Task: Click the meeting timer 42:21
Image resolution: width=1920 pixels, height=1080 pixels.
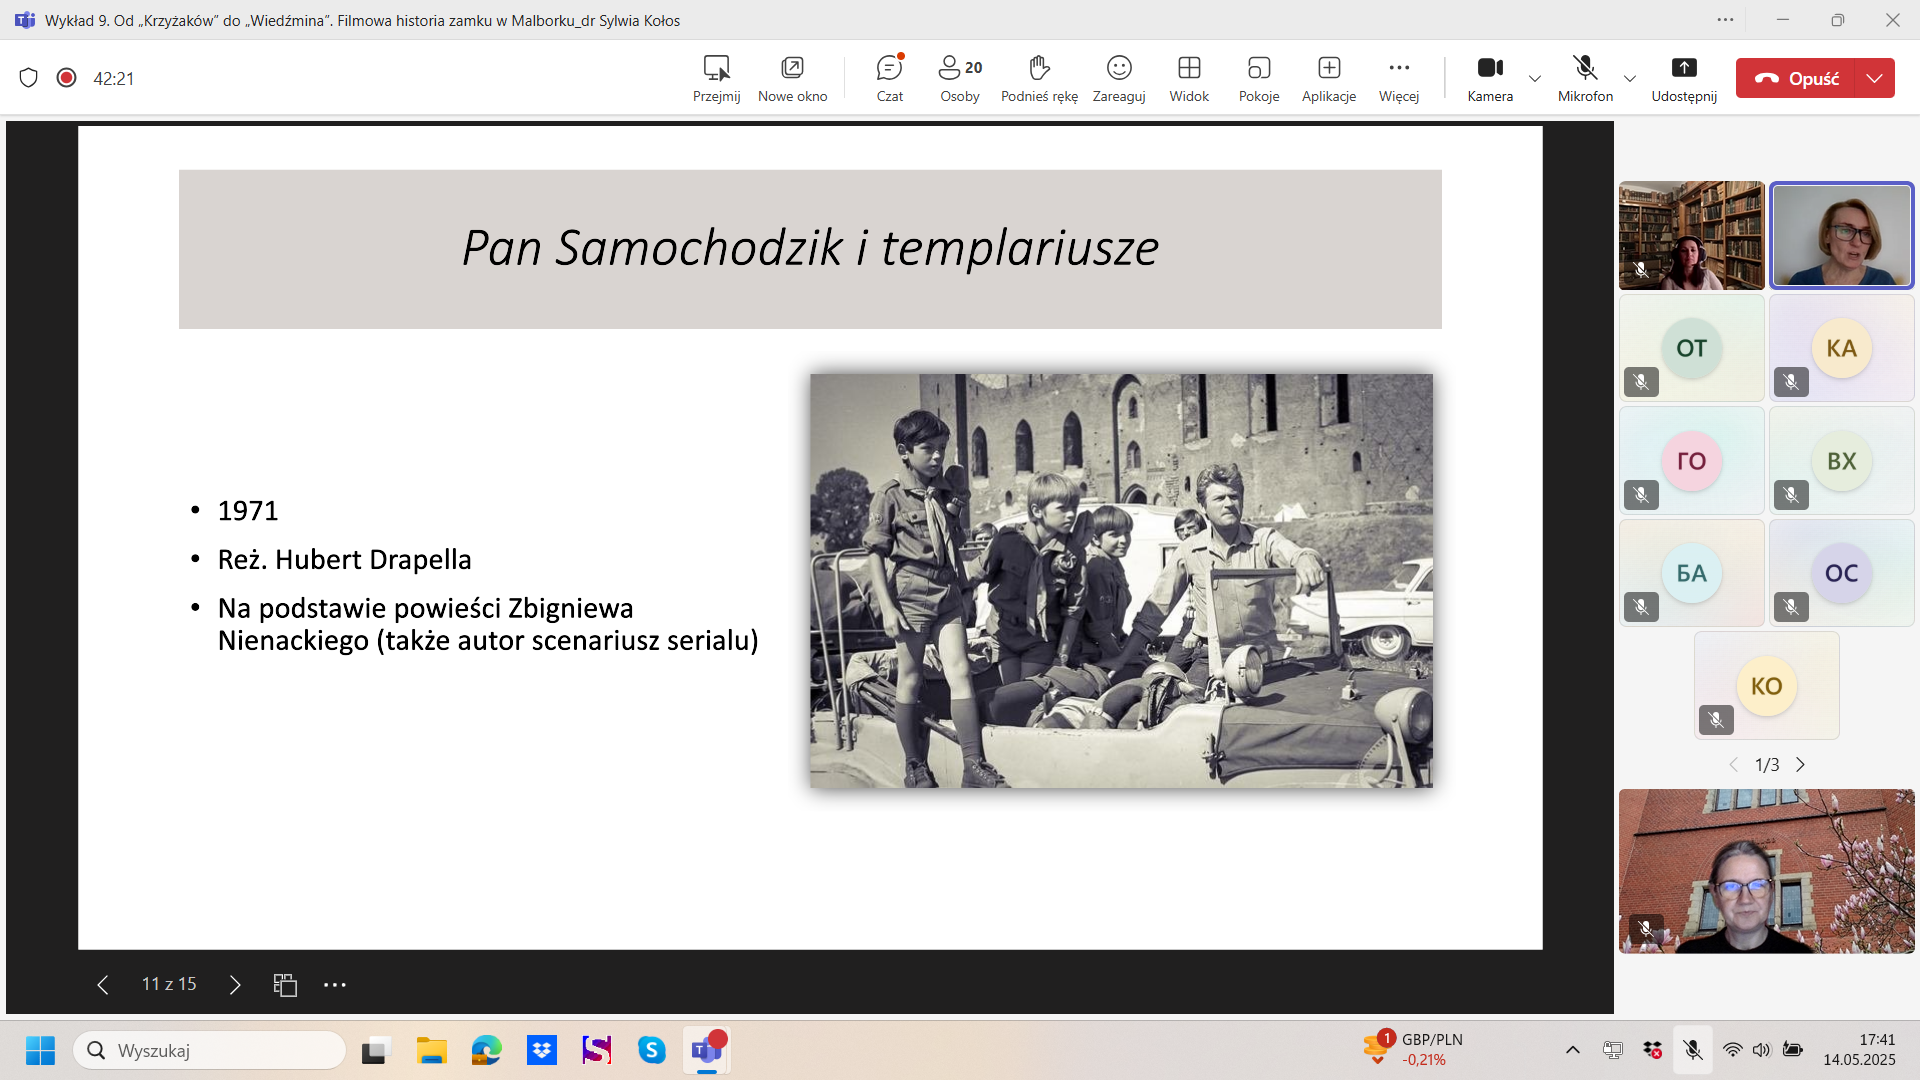Action: point(113,78)
